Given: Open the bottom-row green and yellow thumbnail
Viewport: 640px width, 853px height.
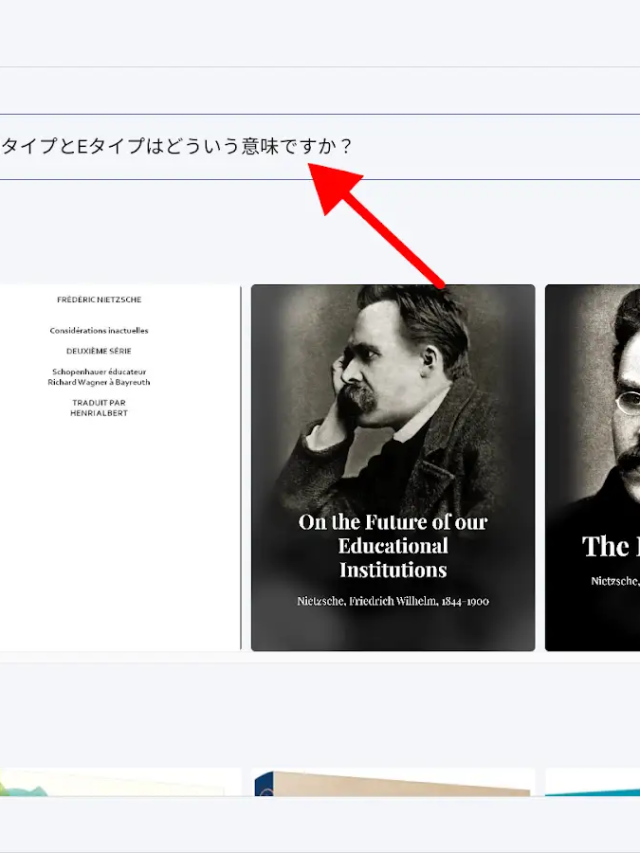Looking at the screenshot, I should 120,782.
